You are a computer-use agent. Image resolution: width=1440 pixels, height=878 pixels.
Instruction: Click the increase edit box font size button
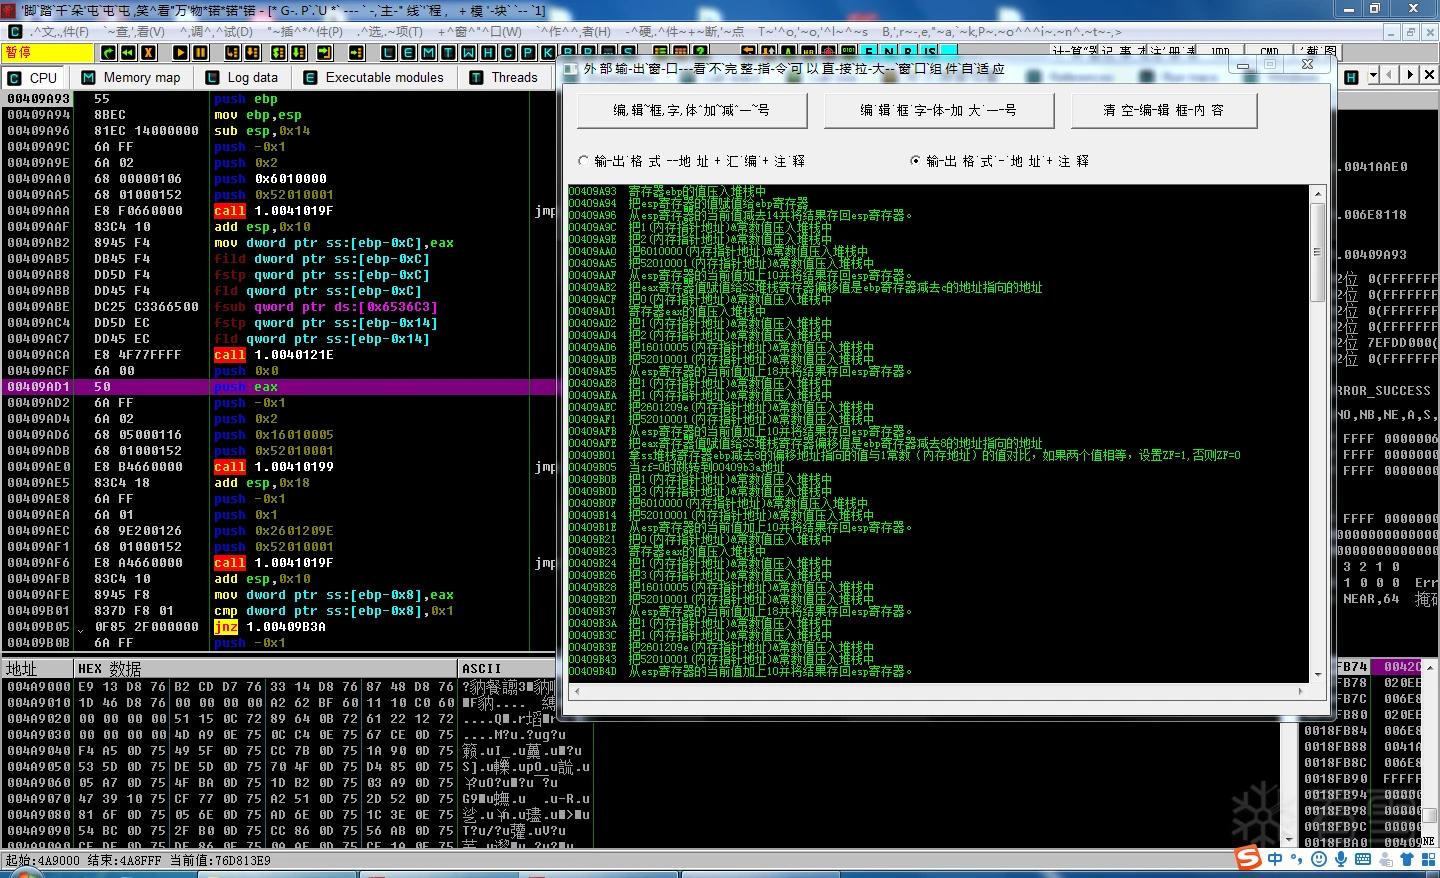click(x=939, y=110)
